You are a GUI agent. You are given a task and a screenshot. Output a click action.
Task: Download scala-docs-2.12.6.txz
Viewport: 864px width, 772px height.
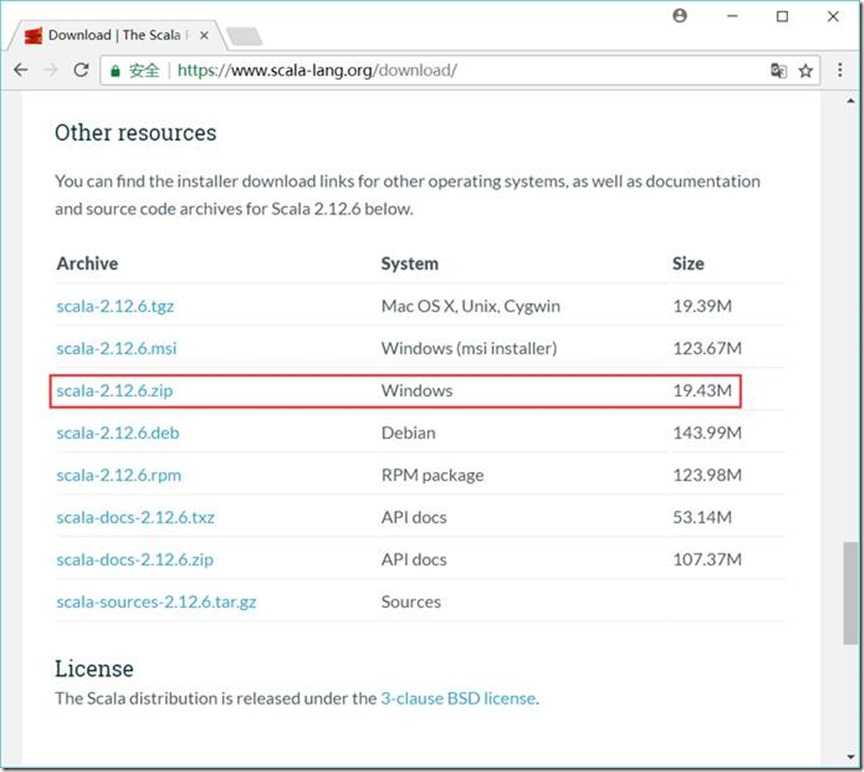click(136, 517)
